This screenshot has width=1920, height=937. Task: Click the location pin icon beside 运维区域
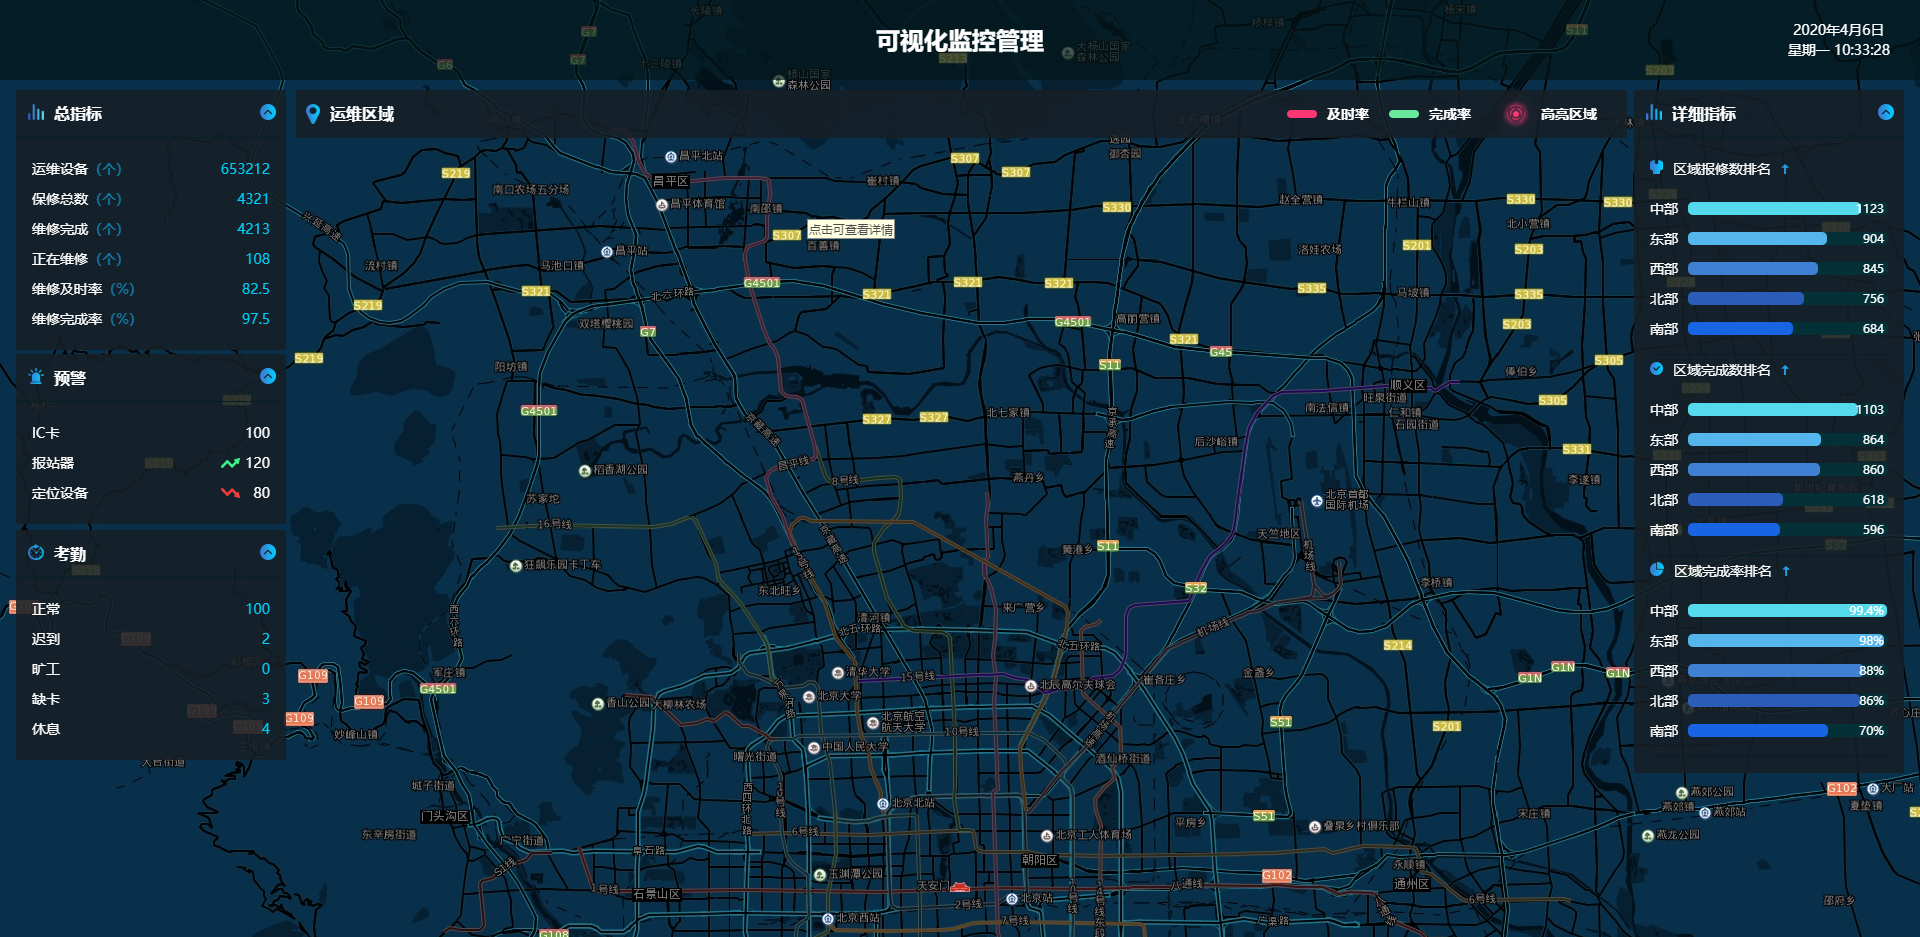(x=313, y=114)
